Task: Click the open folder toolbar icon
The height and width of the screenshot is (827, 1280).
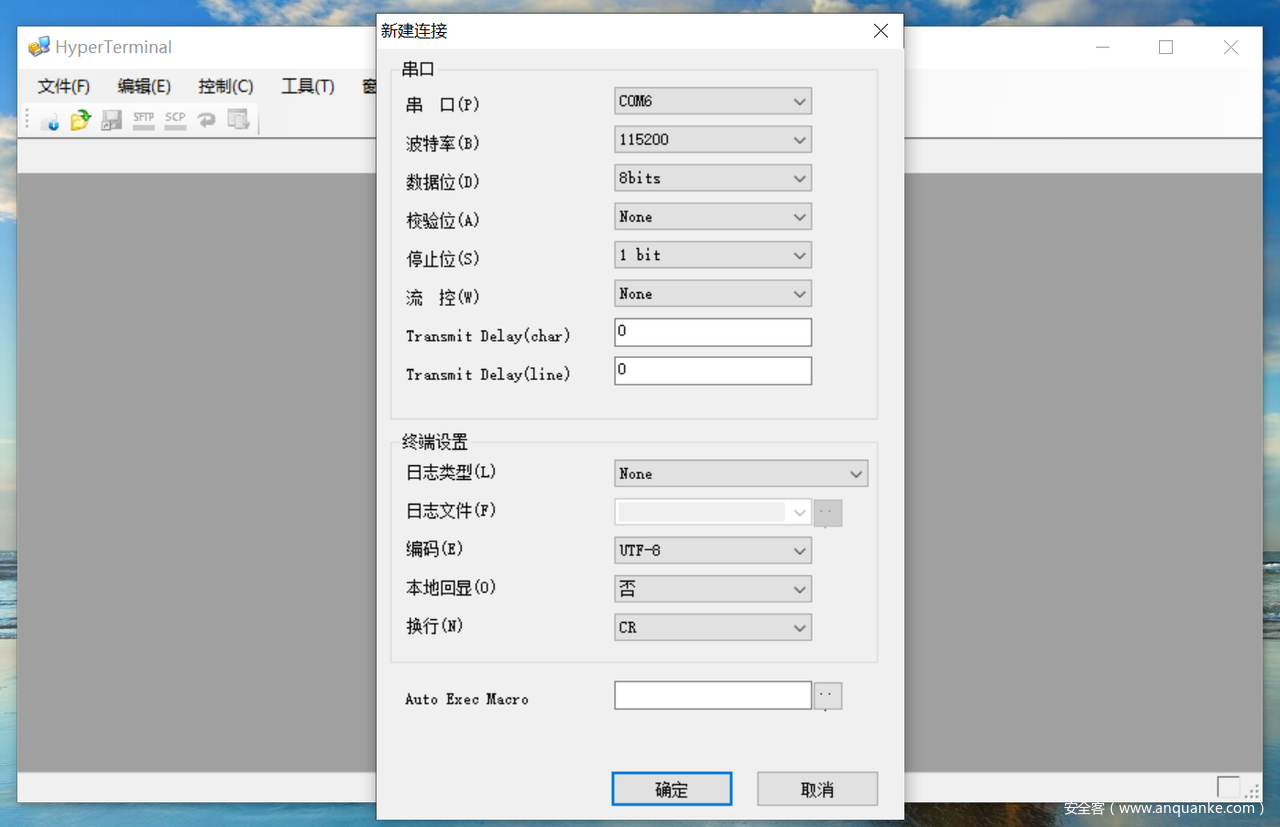Action: coord(81,120)
